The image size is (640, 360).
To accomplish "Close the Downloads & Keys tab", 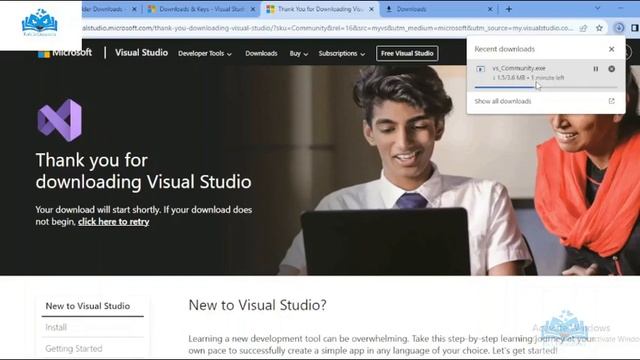I will [253, 9].
